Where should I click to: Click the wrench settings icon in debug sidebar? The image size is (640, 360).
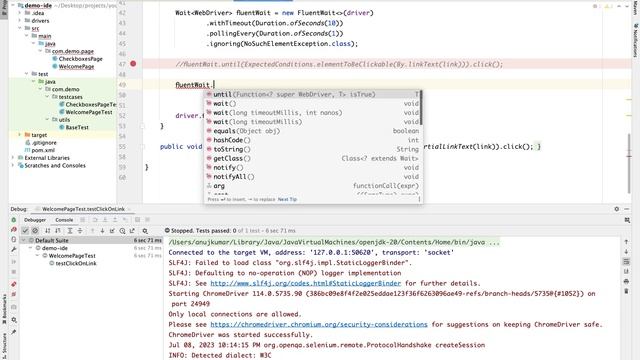point(13,249)
